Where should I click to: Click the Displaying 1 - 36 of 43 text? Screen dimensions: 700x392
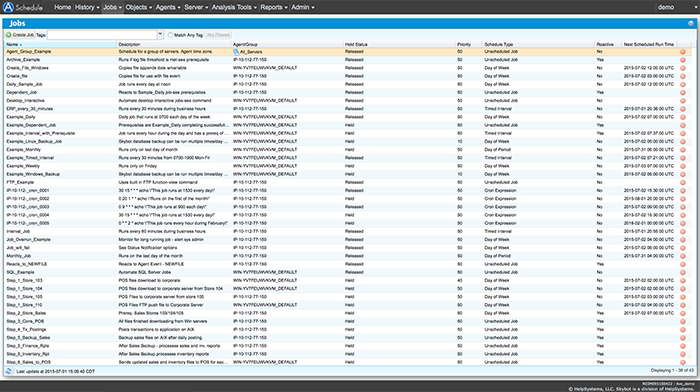(x=672, y=371)
